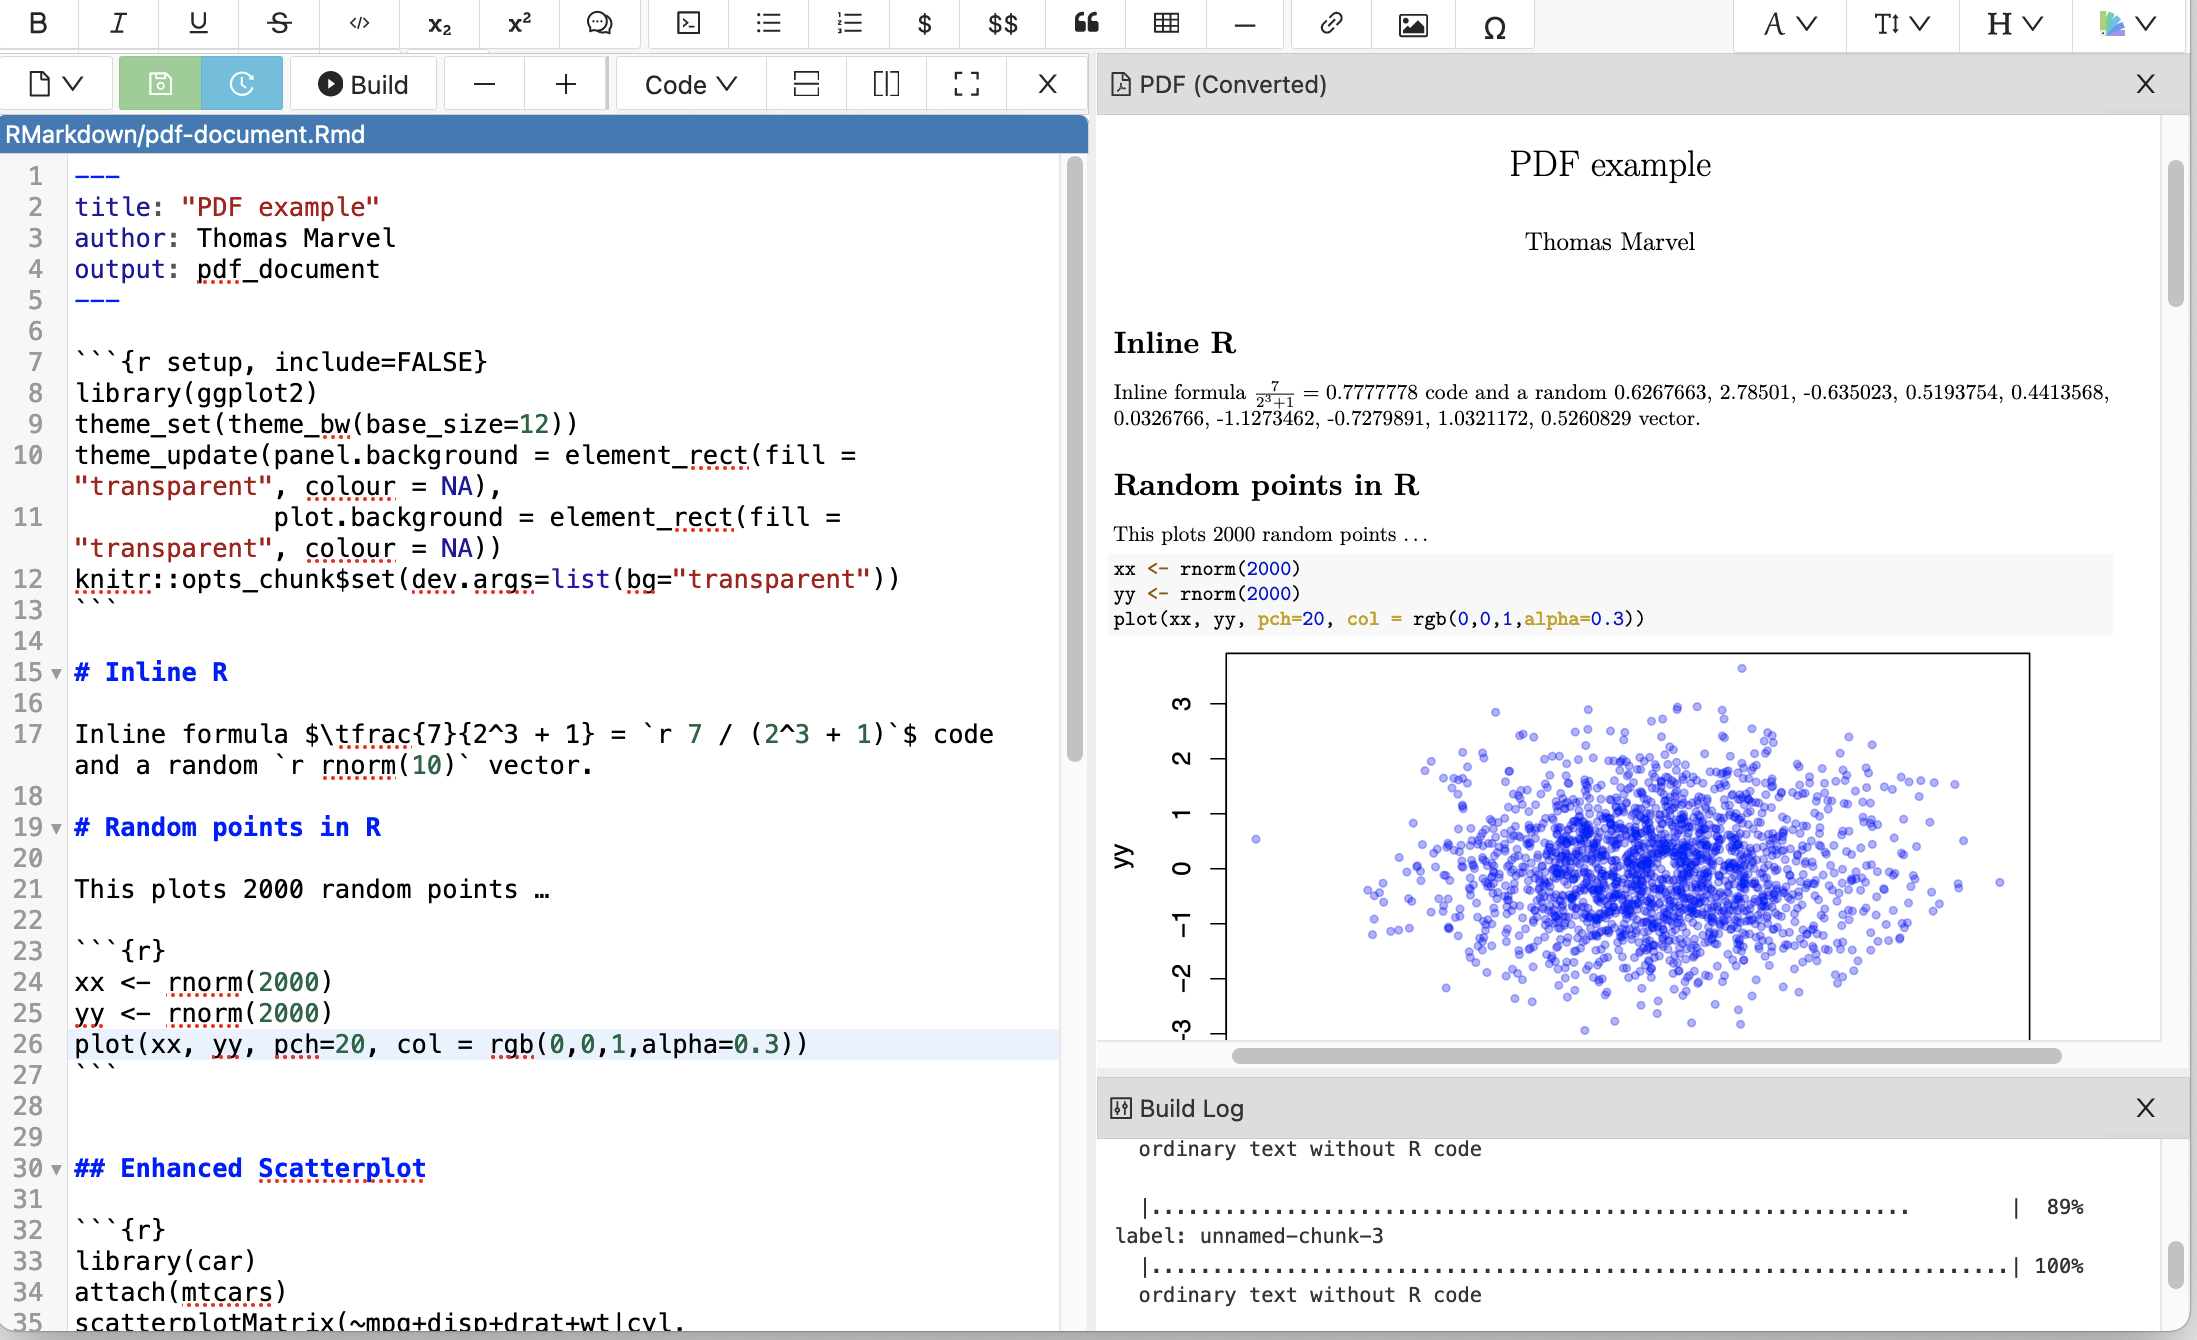
Task: Insert a table
Action: (1166, 23)
